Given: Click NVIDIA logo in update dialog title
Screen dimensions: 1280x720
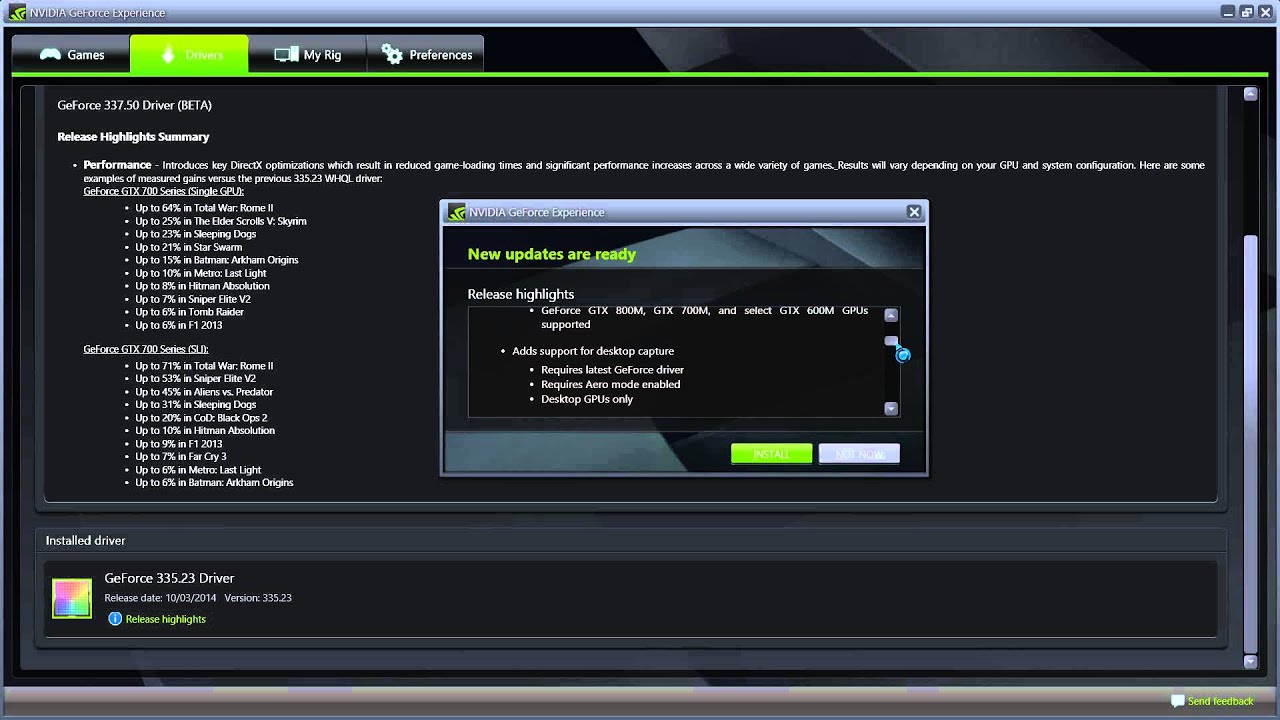Looking at the screenshot, I should tap(457, 212).
